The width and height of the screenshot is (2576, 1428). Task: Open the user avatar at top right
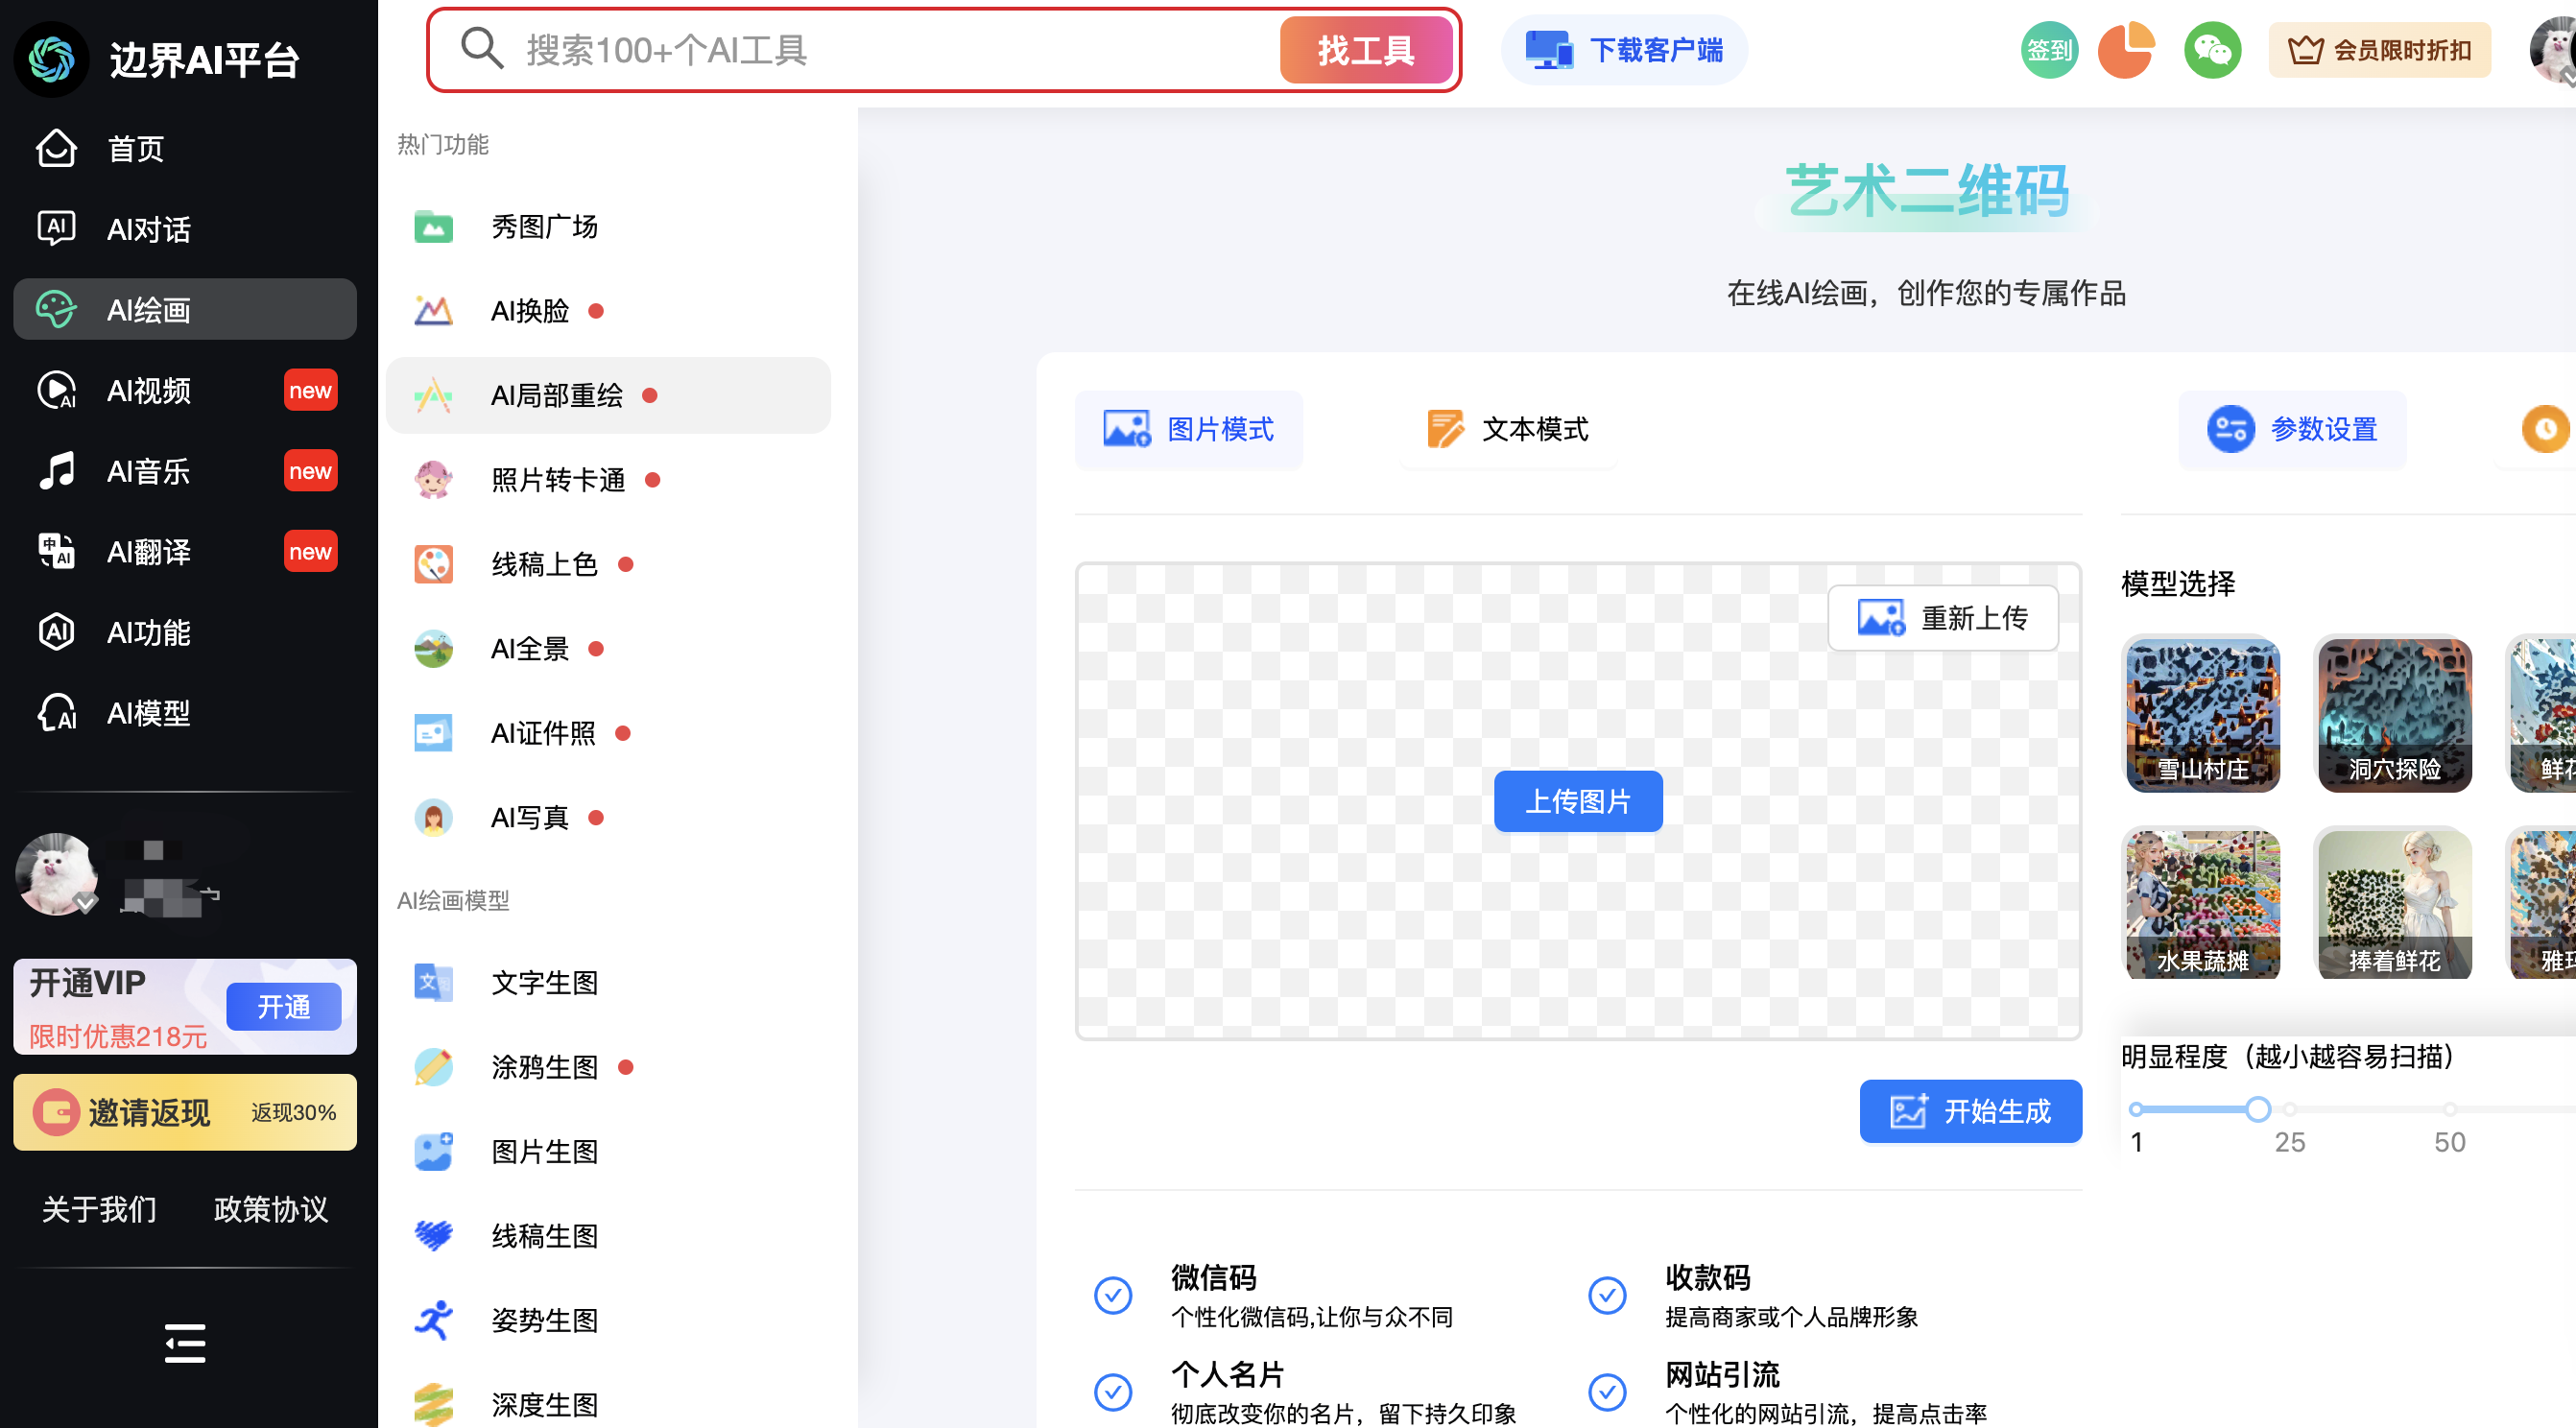2552,49
